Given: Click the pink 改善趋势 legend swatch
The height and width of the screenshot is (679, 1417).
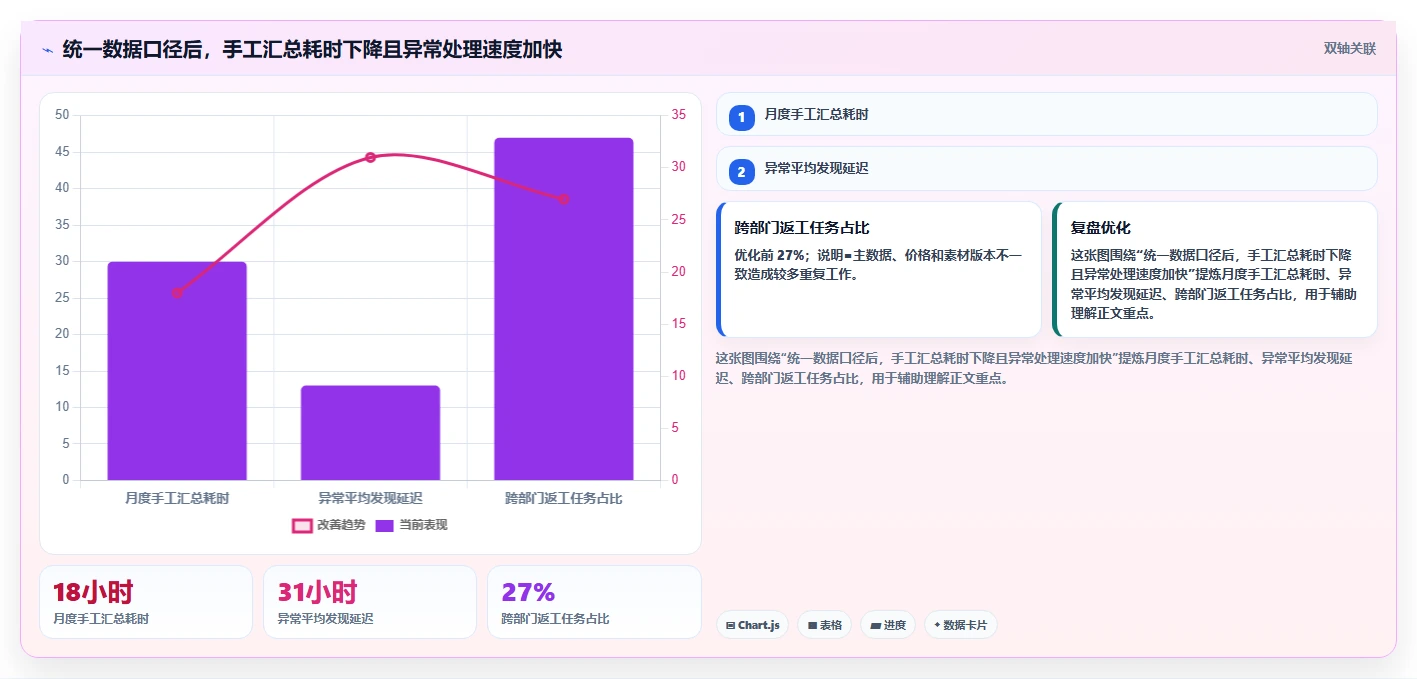Looking at the screenshot, I should point(302,525).
